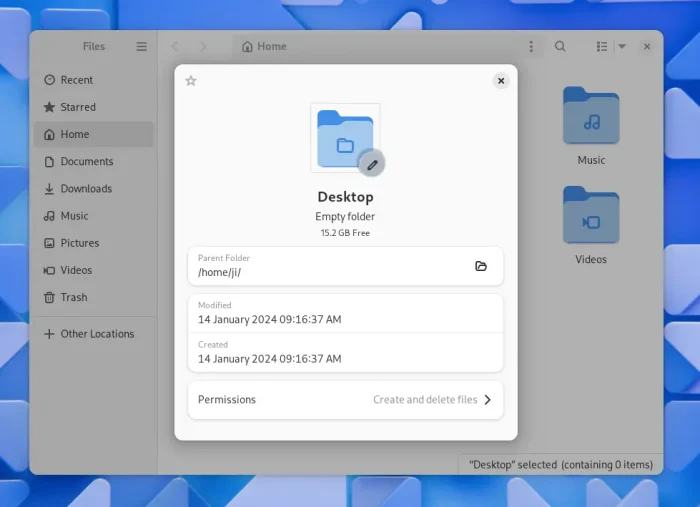Click the search icon in header

point(560,47)
